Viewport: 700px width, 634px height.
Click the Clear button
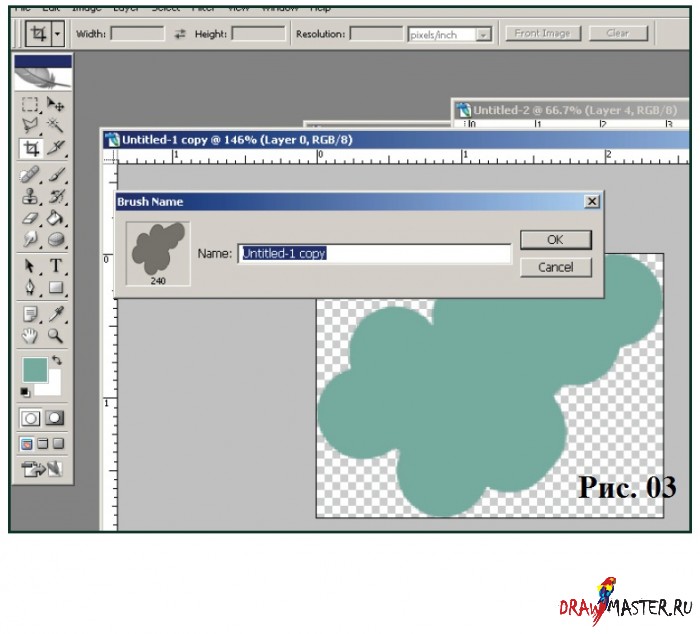(x=618, y=33)
